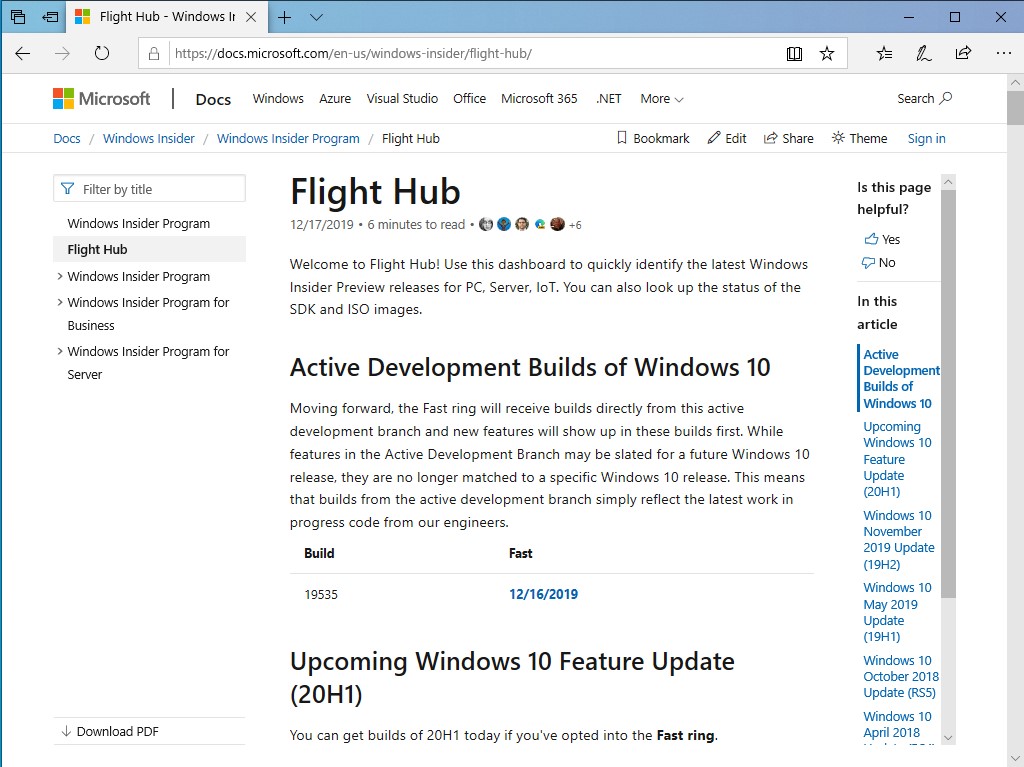Viewport: 1024px width, 767px height.
Task: Open the Visual Studio nav menu item
Action: [402, 98]
